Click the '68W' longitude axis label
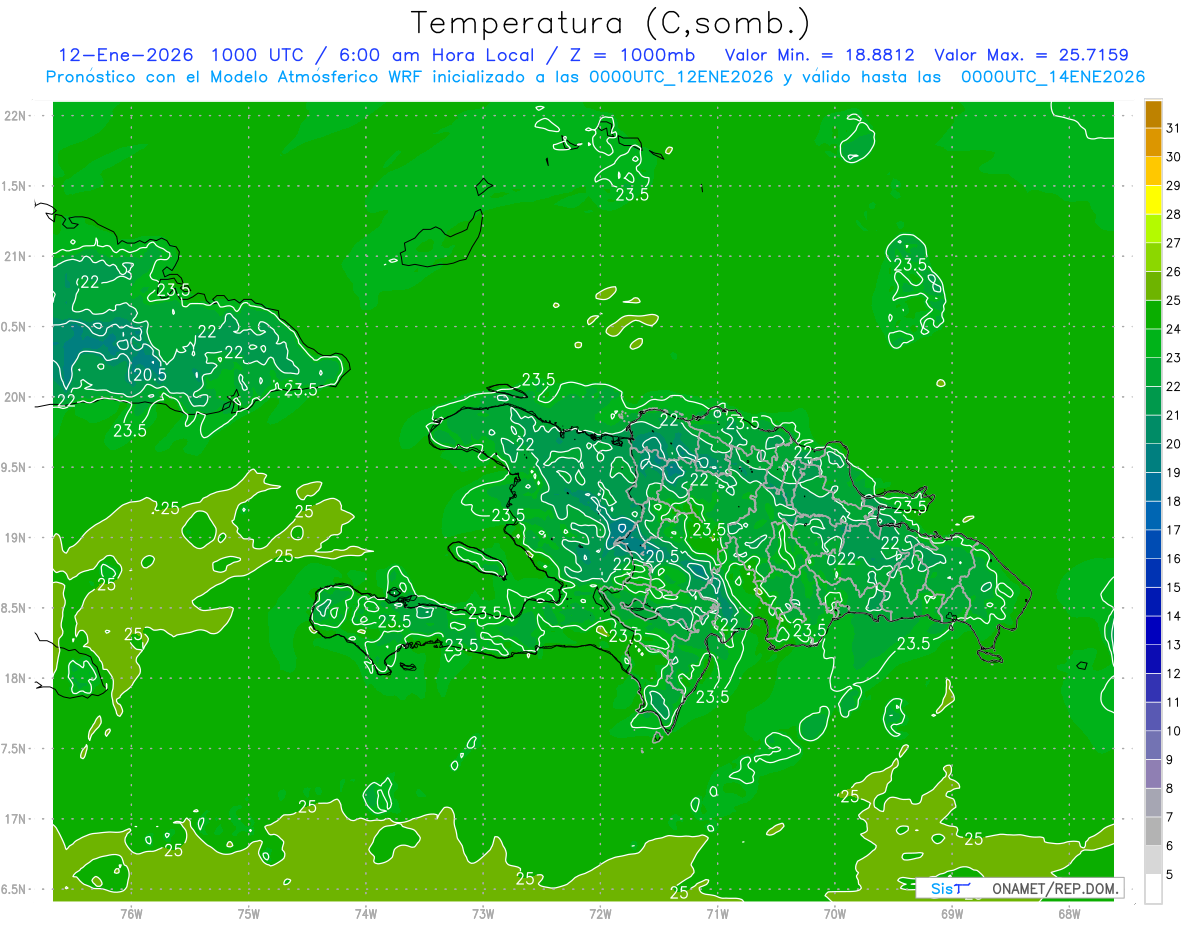This screenshot has width=1200, height=927. pyautogui.click(x=1068, y=913)
